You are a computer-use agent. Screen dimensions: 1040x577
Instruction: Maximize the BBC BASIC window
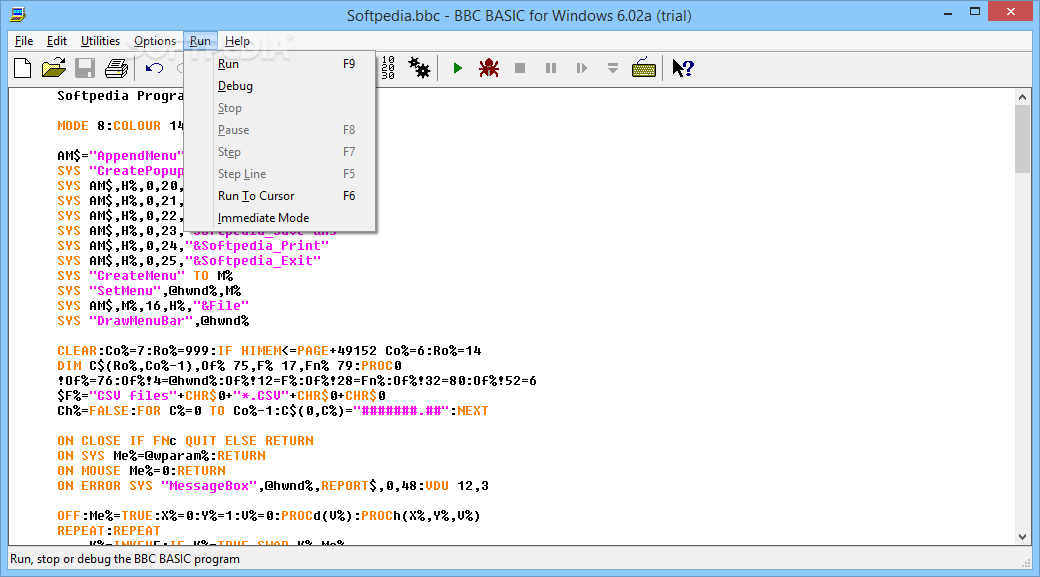[974, 12]
